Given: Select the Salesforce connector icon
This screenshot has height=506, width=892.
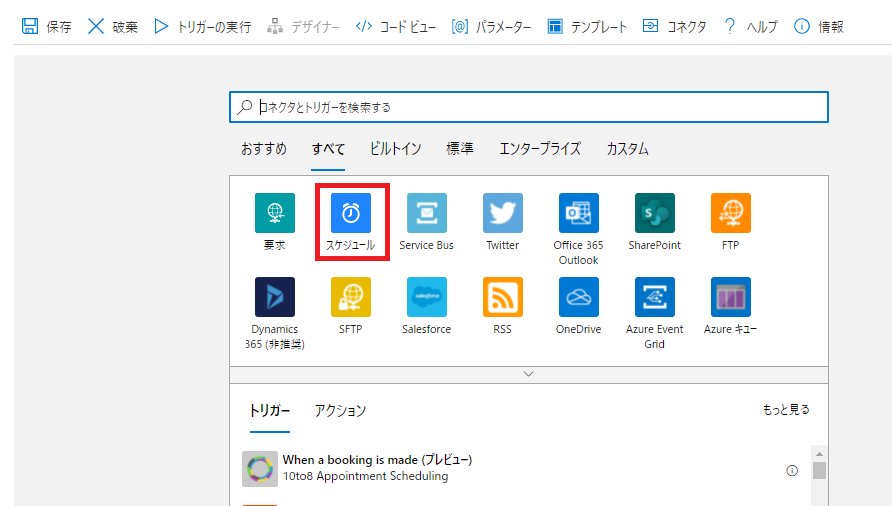Looking at the screenshot, I should click(427, 297).
